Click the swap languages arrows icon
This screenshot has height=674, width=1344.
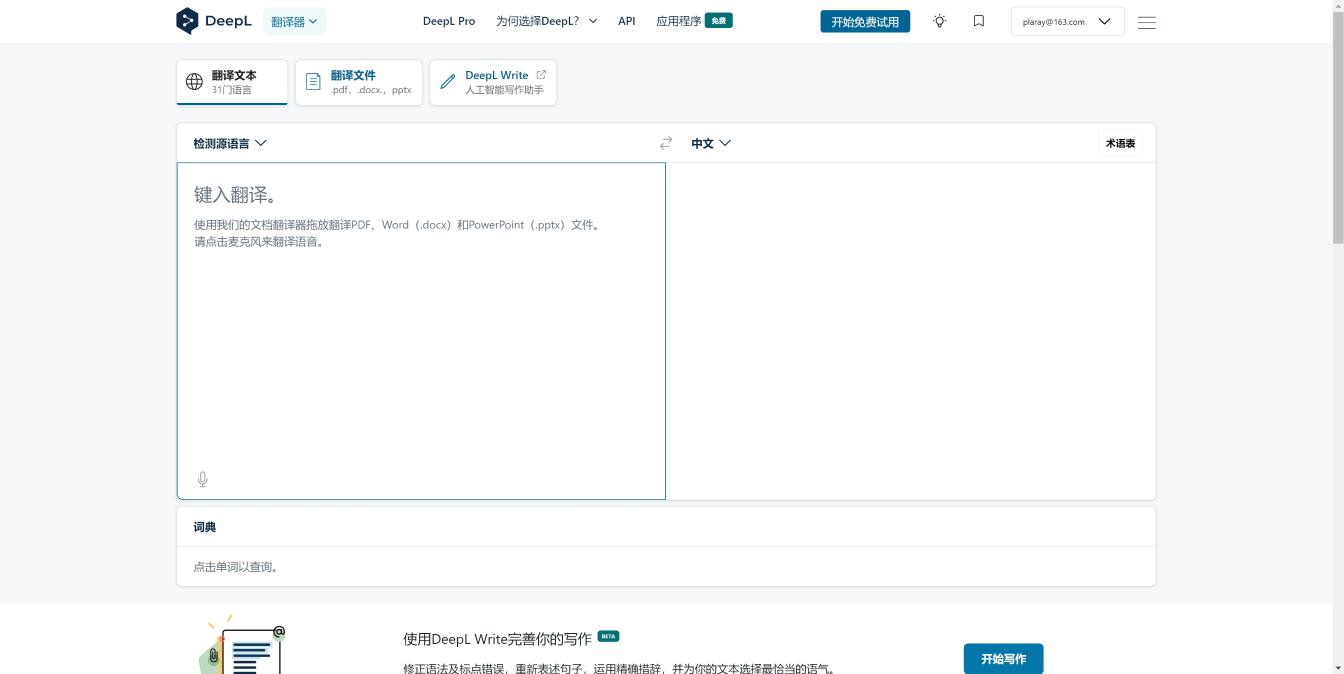[666, 143]
